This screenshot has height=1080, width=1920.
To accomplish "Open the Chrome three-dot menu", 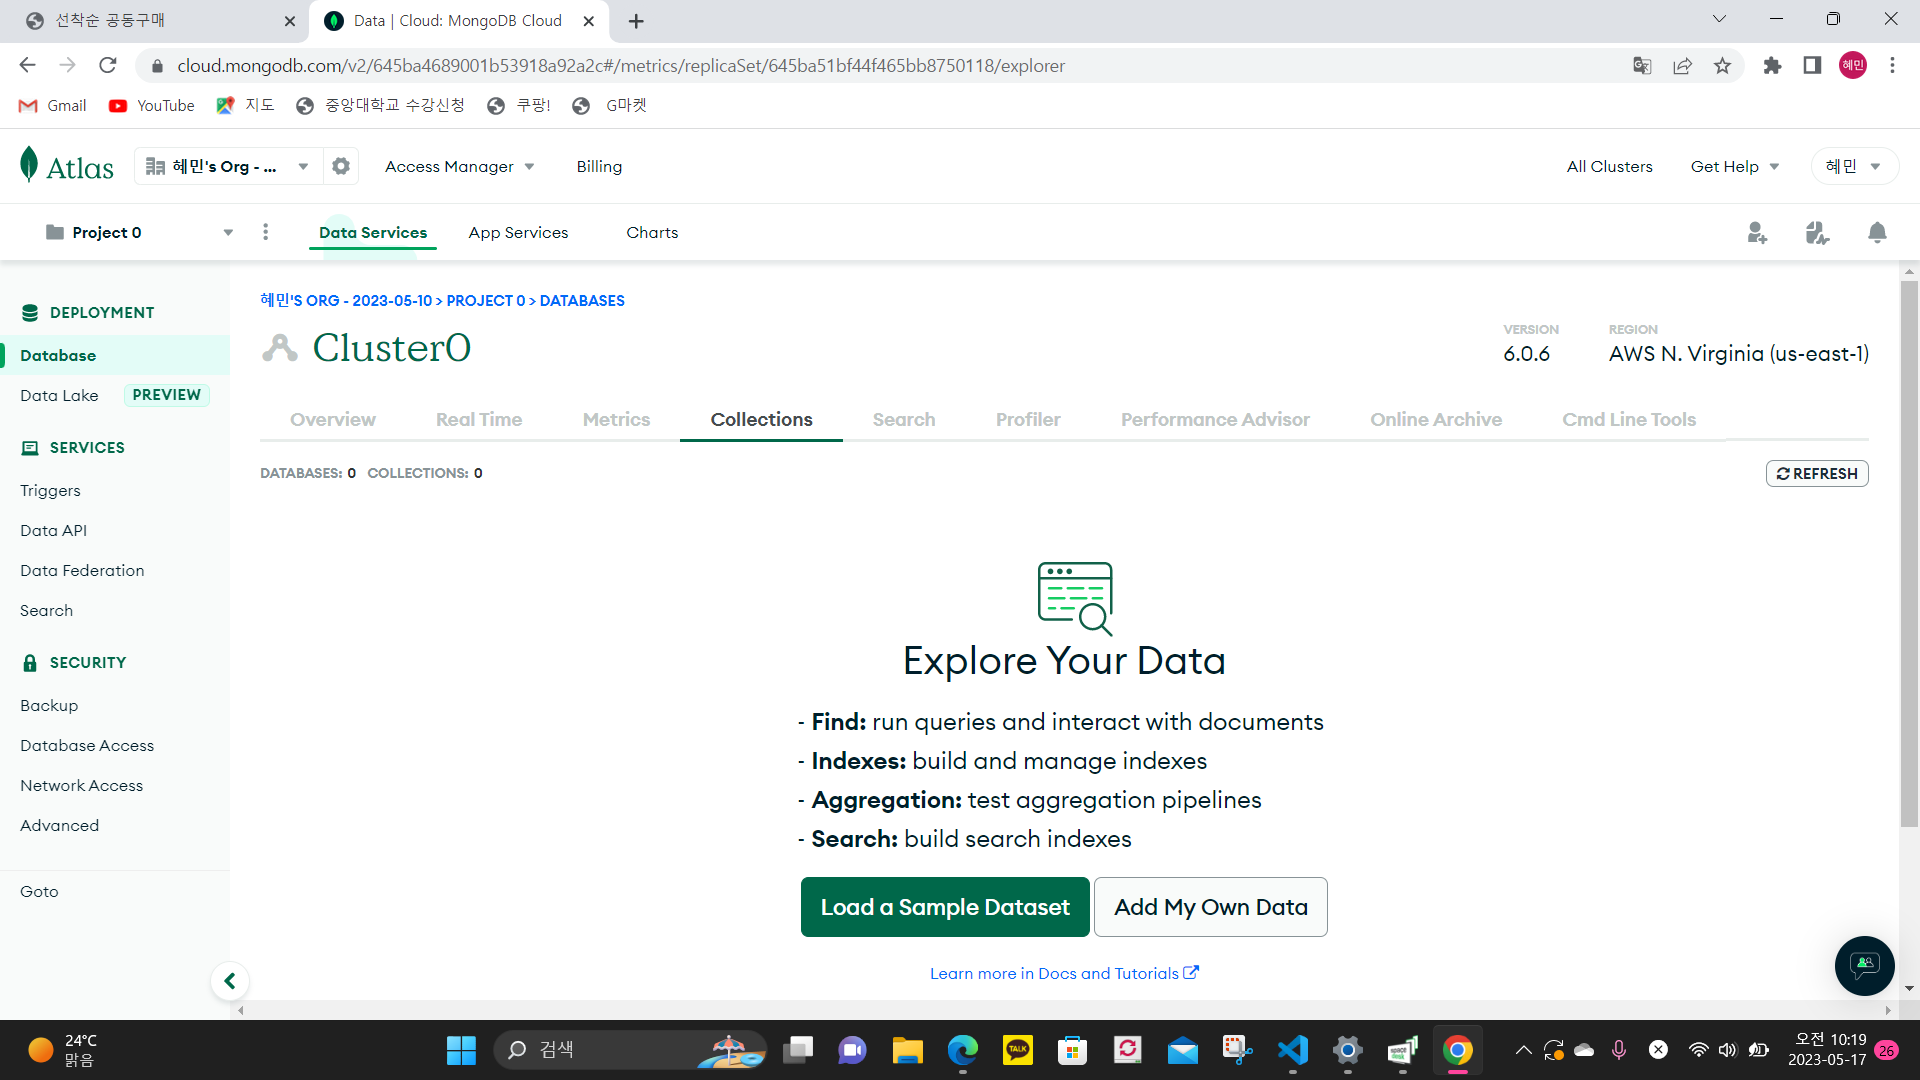I will [x=1892, y=66].
